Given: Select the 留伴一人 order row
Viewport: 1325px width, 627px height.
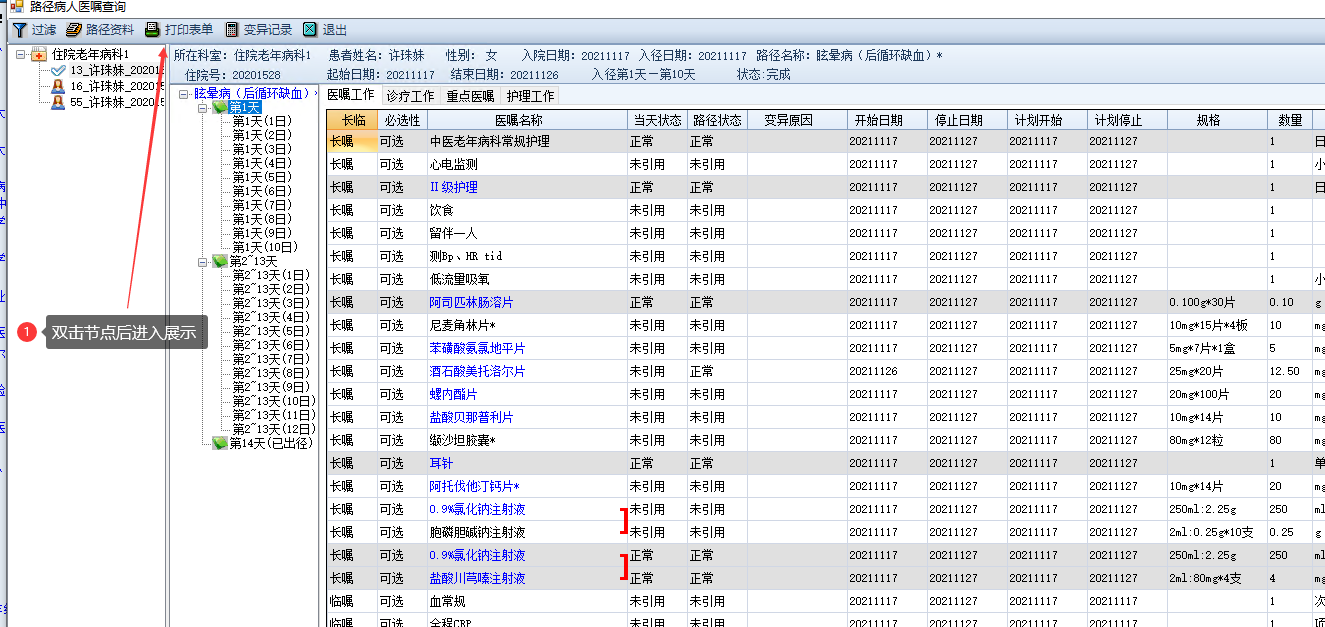Looking at the screenshot, I should point(826,233).
